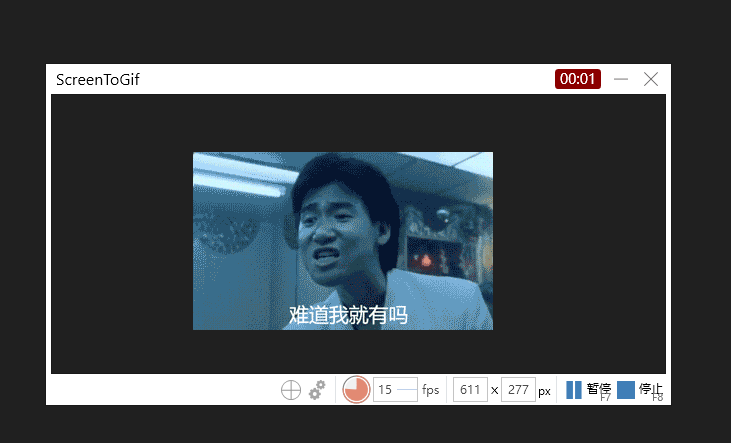Pause recording with the 暂停 button
731x443 pixels.
point(588,390)
